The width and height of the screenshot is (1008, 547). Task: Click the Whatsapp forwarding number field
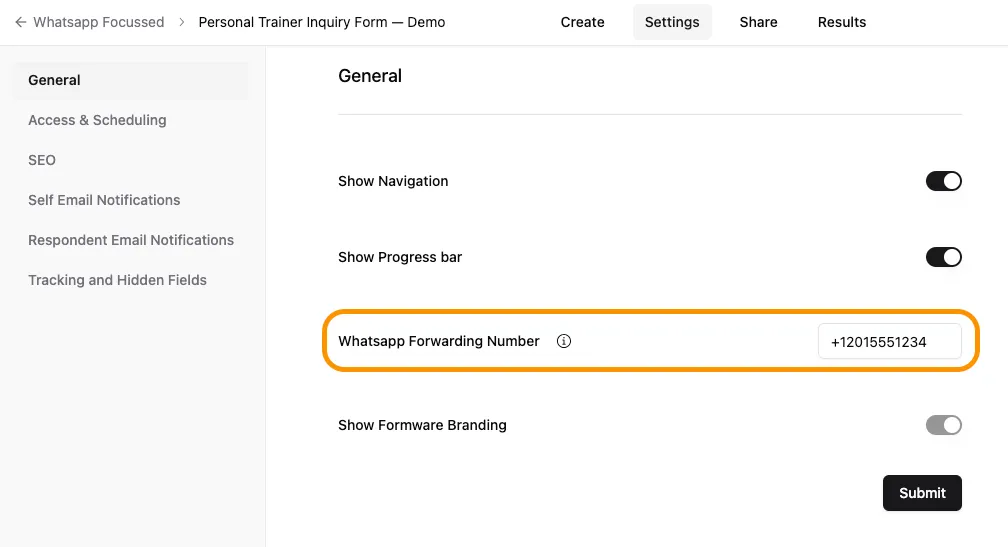pyautogui.click(x=889, y=341)
